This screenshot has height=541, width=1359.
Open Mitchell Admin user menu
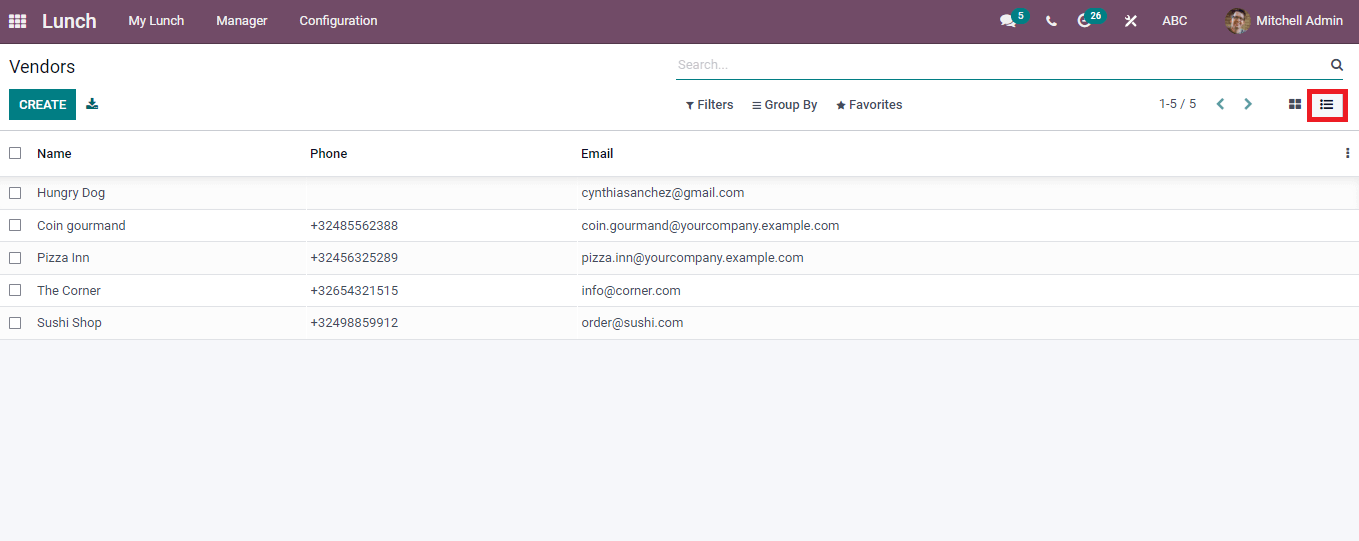click(x=1284, y=21)
